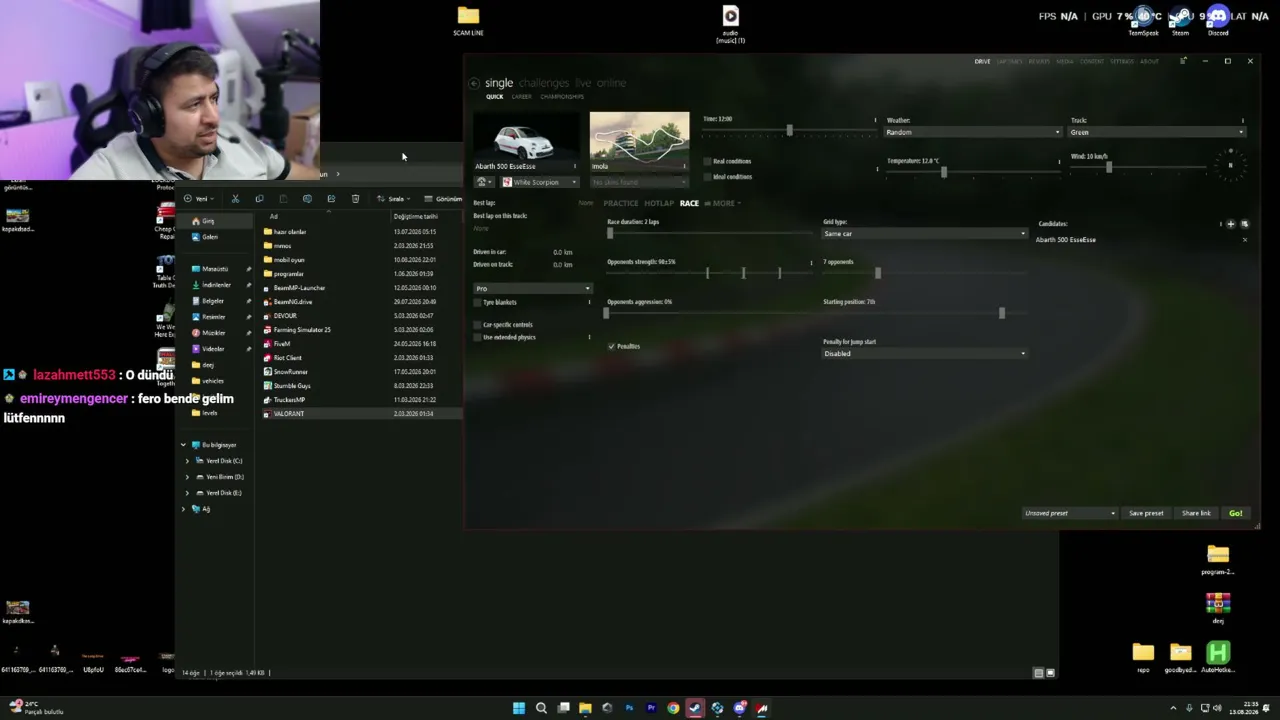Image resolution: width=1280 pixels, height=720 pixels.
Task: Open the Weather dropdown set to Random
Action: 973,132
